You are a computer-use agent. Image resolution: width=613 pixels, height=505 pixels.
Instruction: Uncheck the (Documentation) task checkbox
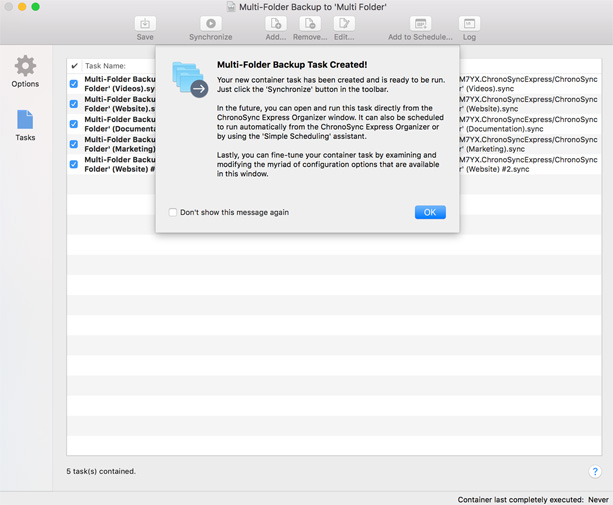[x=73, y=124]
